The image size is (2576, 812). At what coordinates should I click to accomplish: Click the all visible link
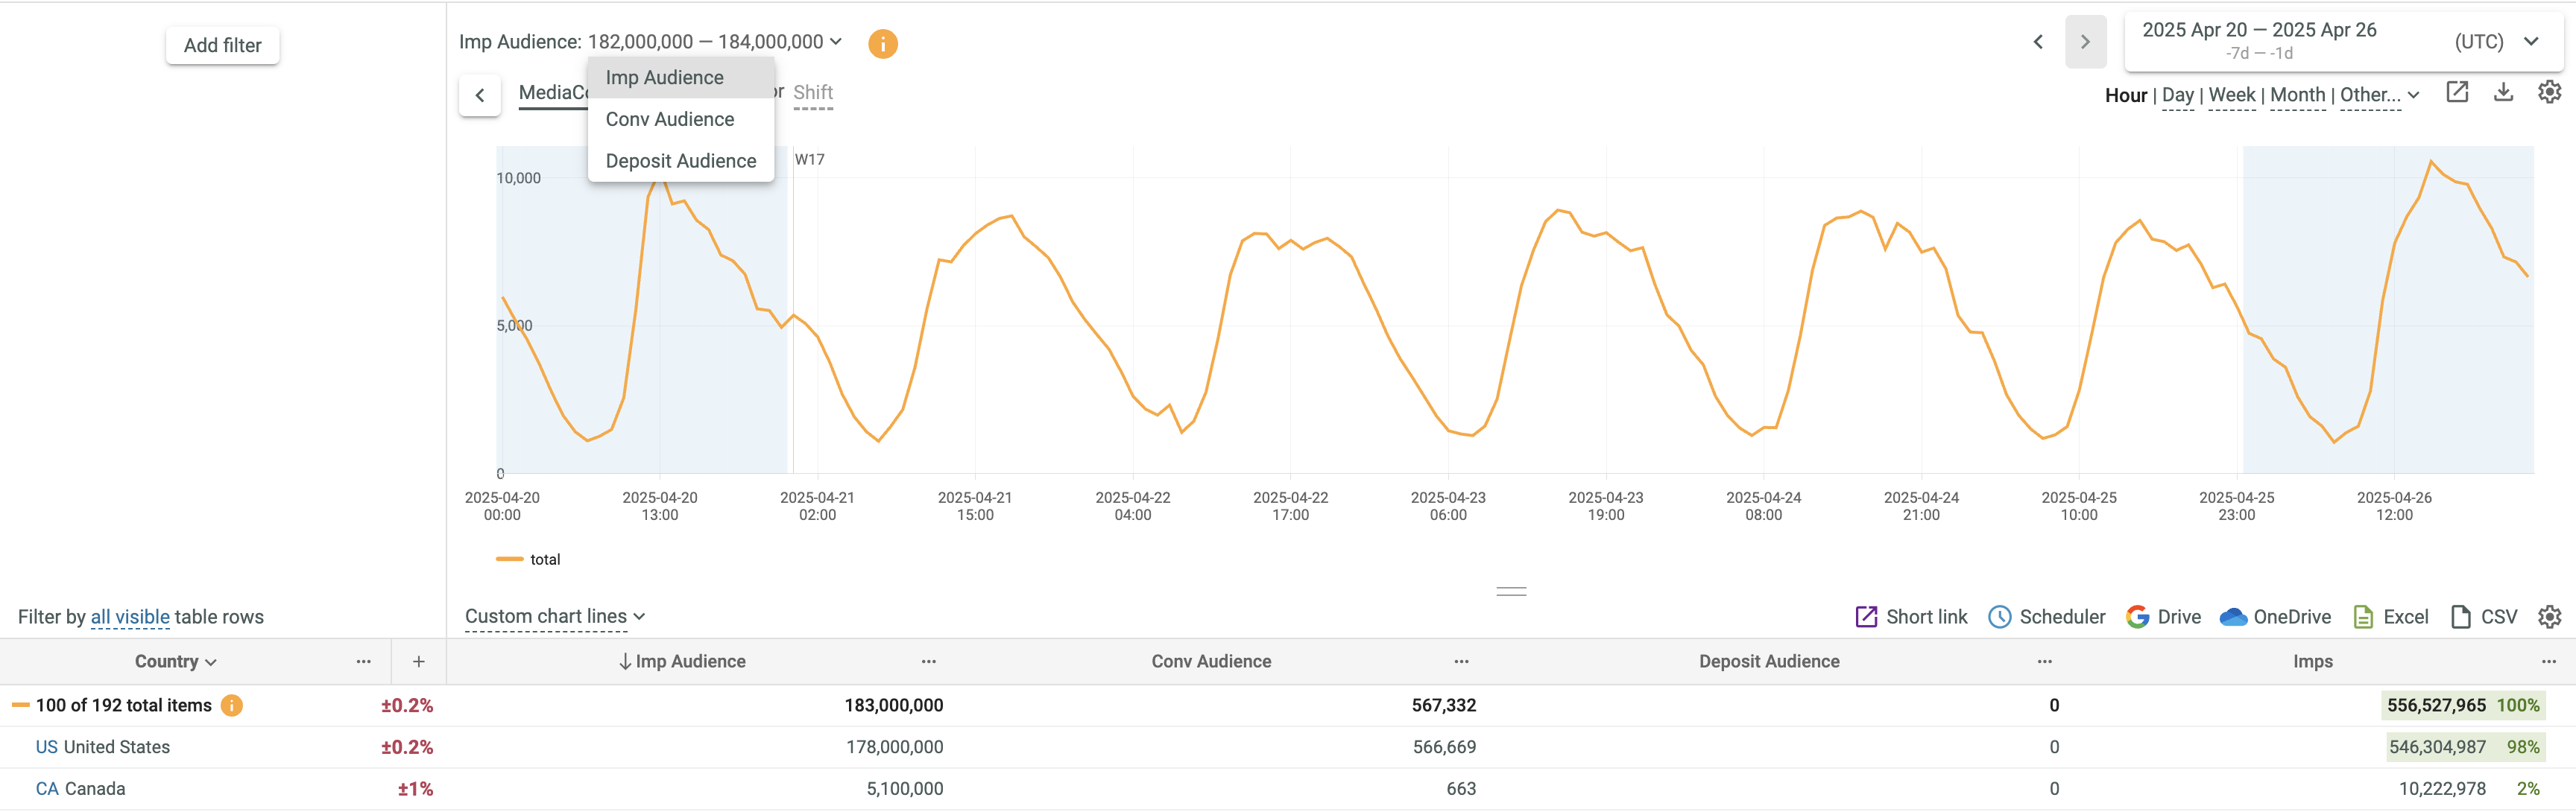(130, 617)
